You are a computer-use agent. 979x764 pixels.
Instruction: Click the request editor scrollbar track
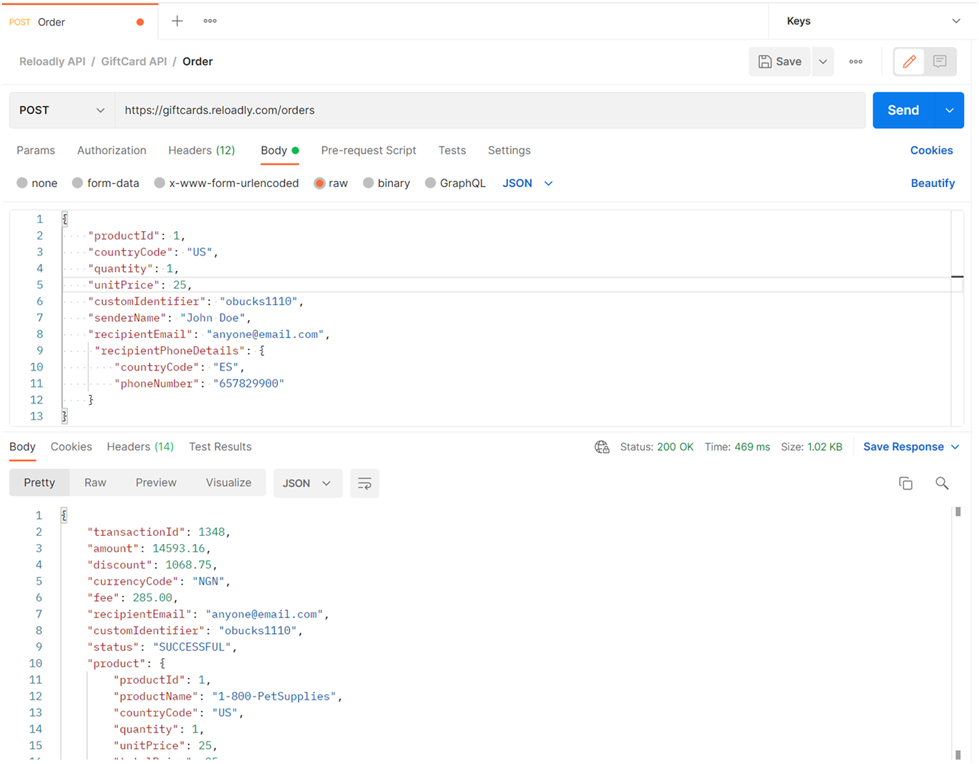coord(957,318)
